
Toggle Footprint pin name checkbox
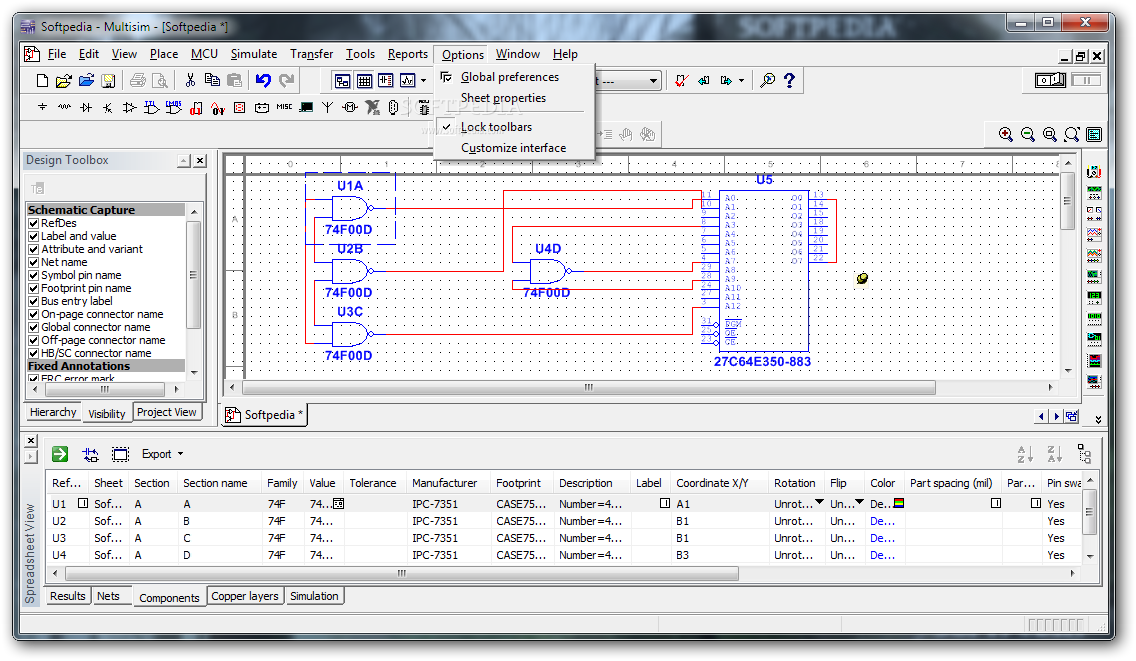pyautogui.click(x=33, y=288)
